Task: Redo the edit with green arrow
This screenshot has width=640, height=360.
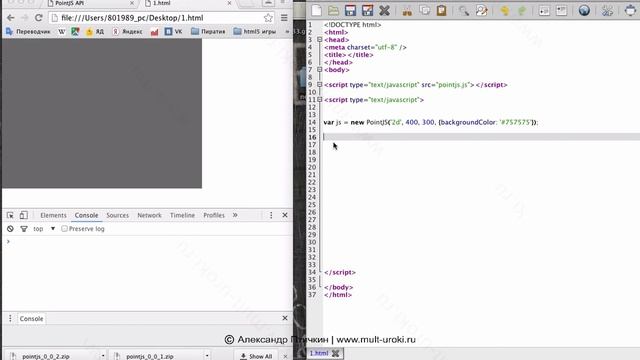Action: [x=522, y=10]
